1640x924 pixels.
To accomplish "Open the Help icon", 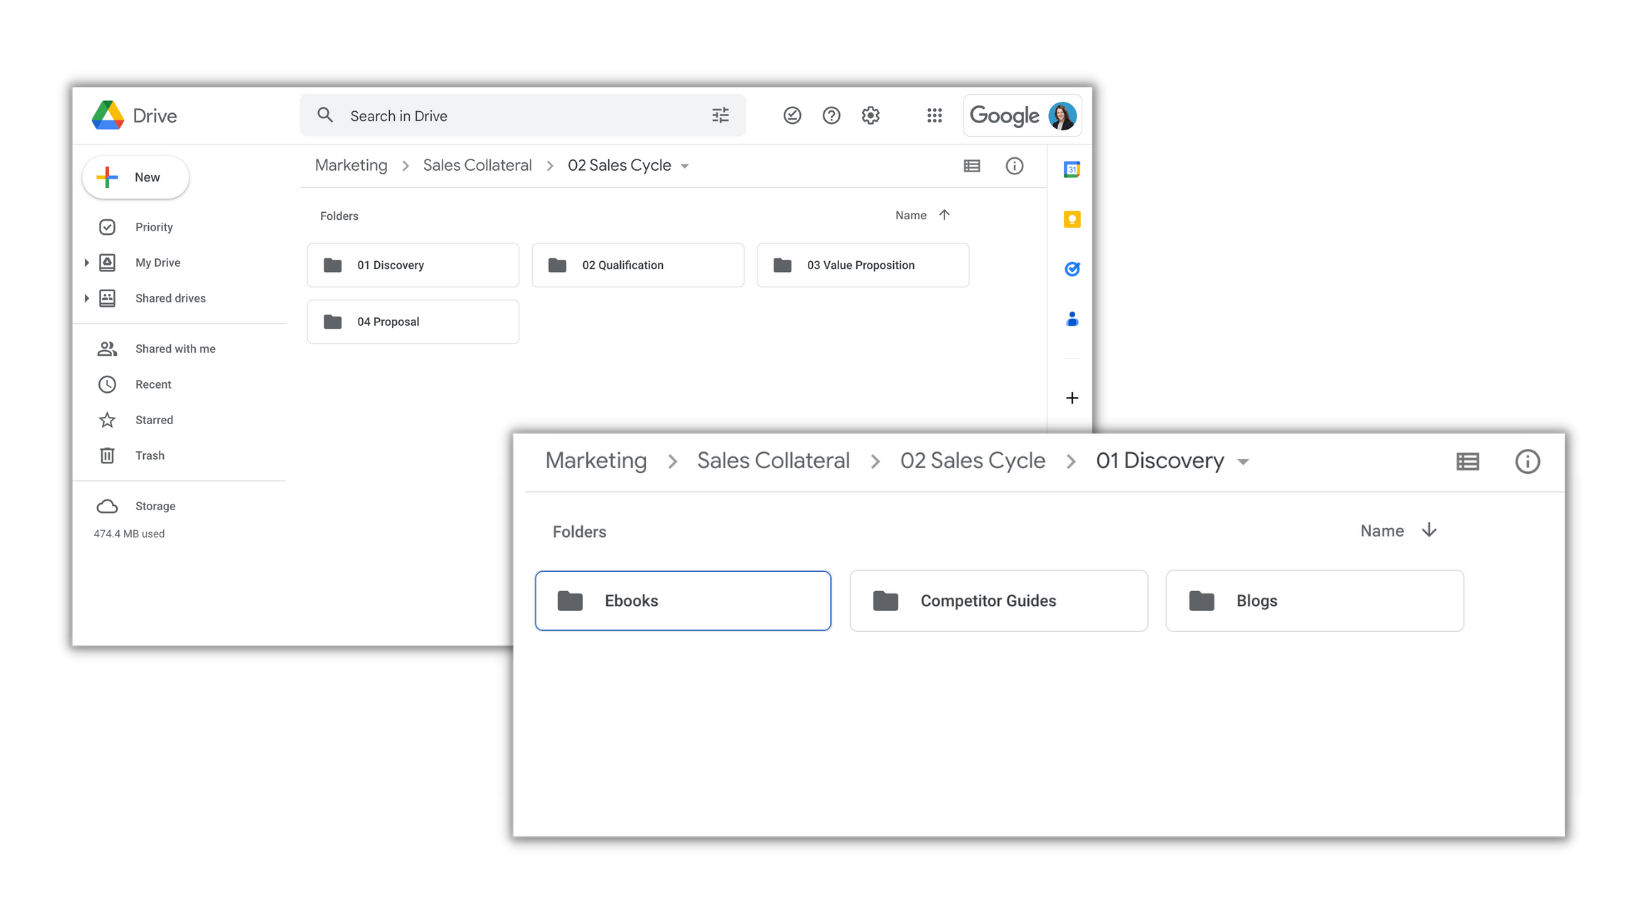I will pyautogui.click(x=831, y=115).
